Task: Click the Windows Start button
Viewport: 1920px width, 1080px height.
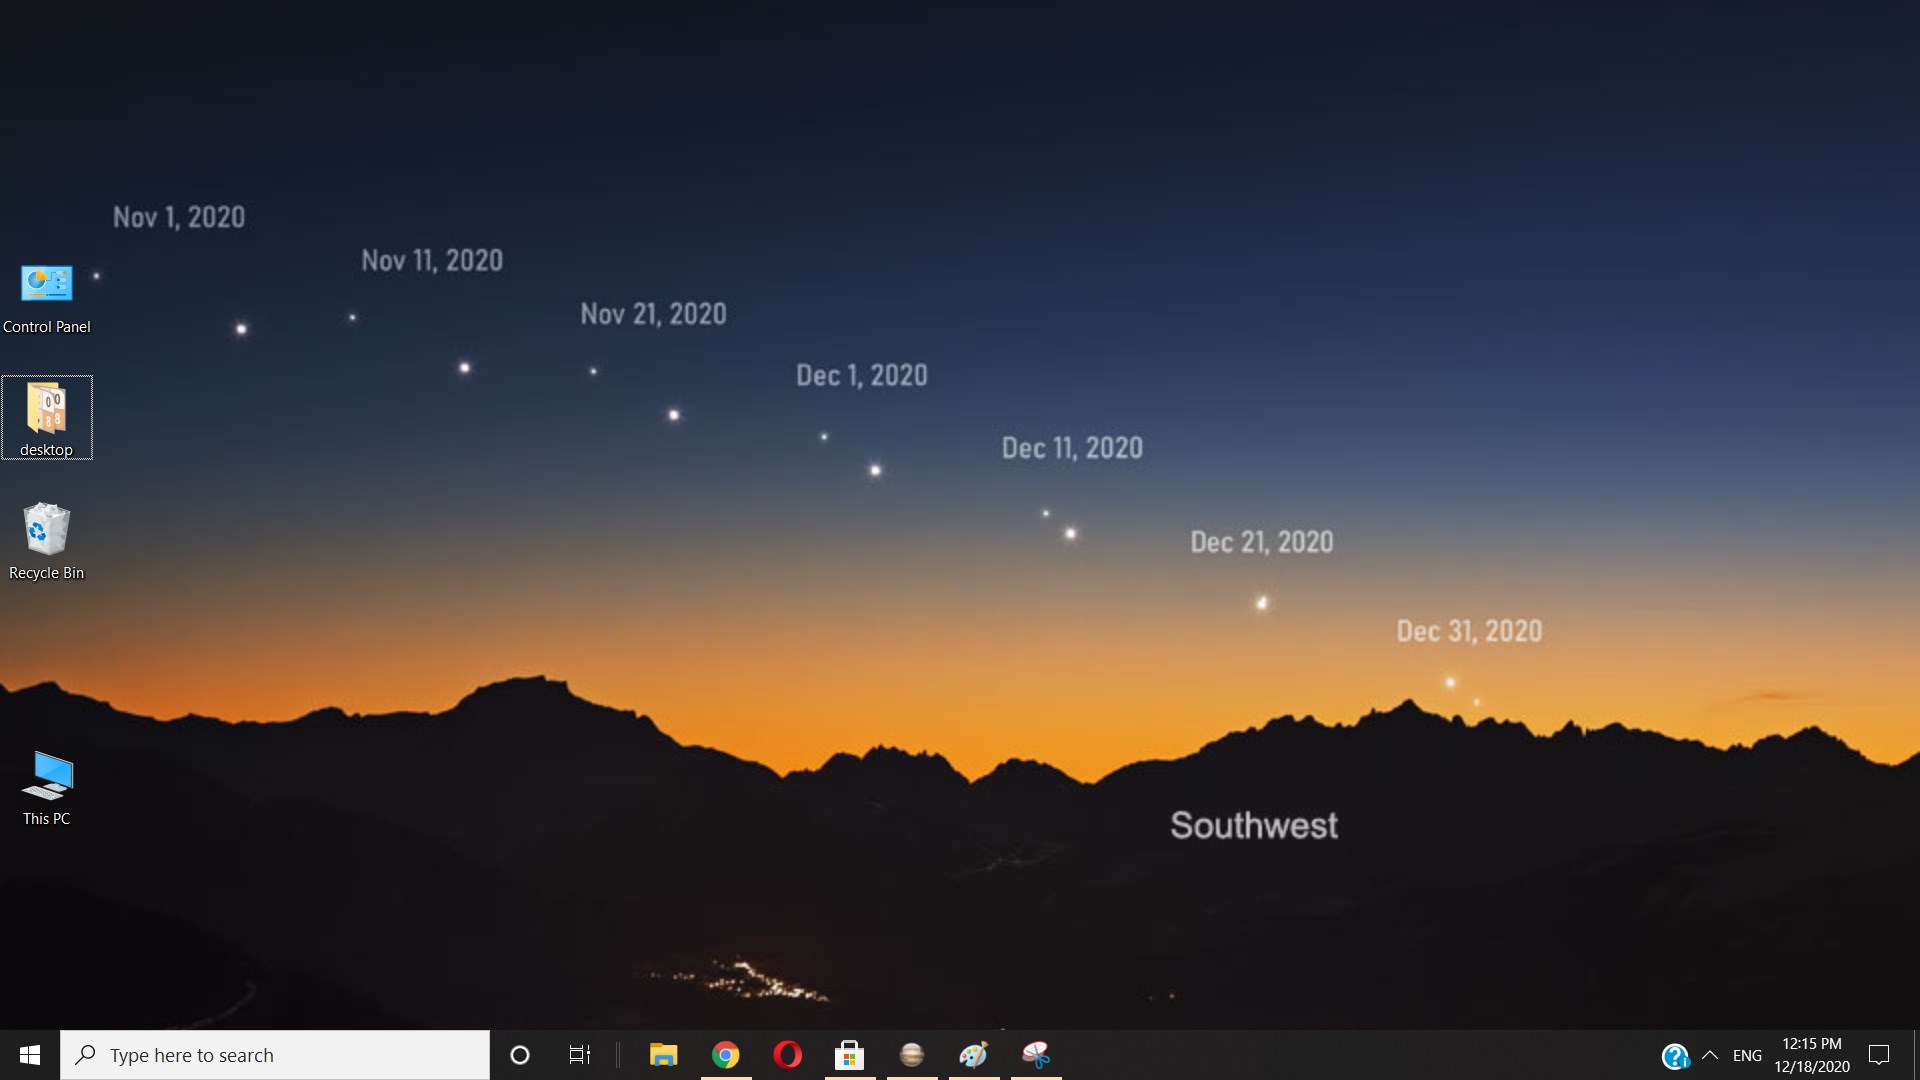Action: pyautogui.click(x=29, y=1055)
